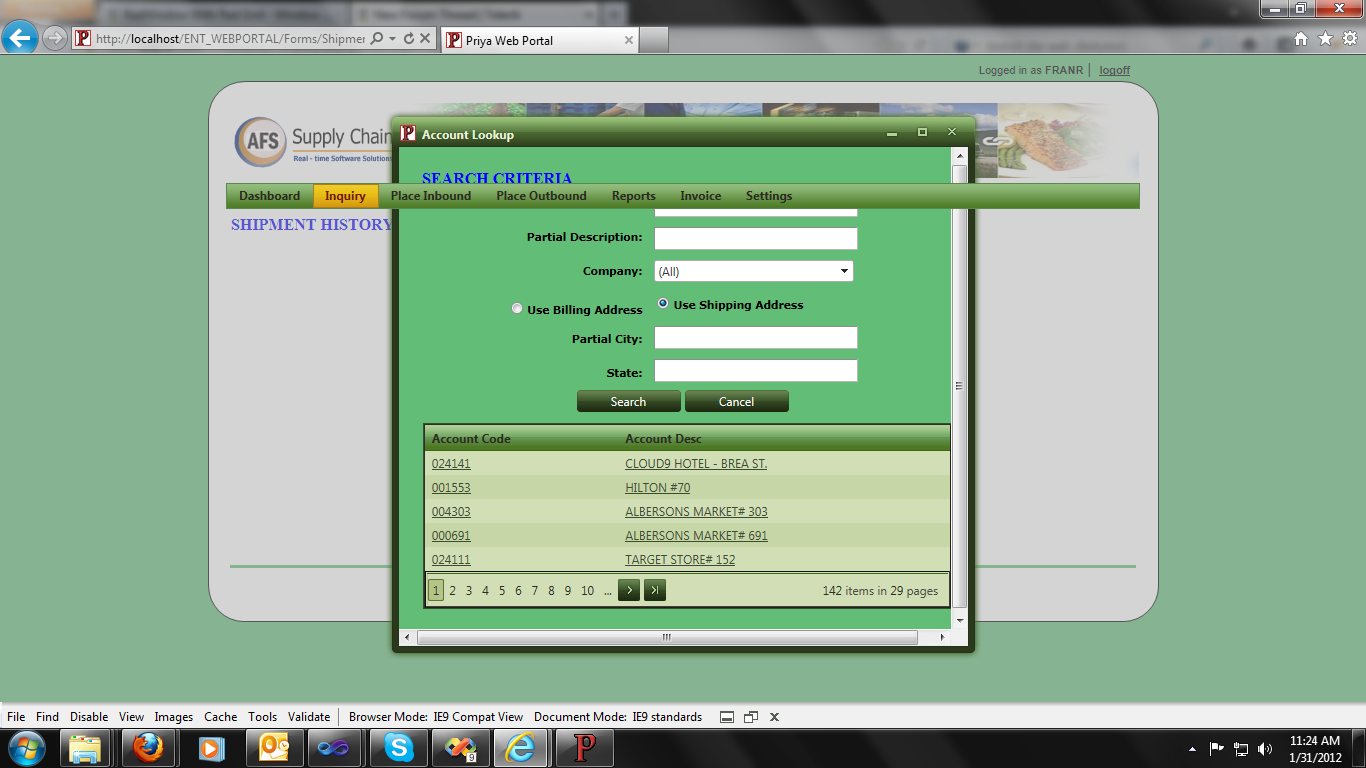1366x768 pixels.
Task: Open the Dashboard menu
Action: 269,196
